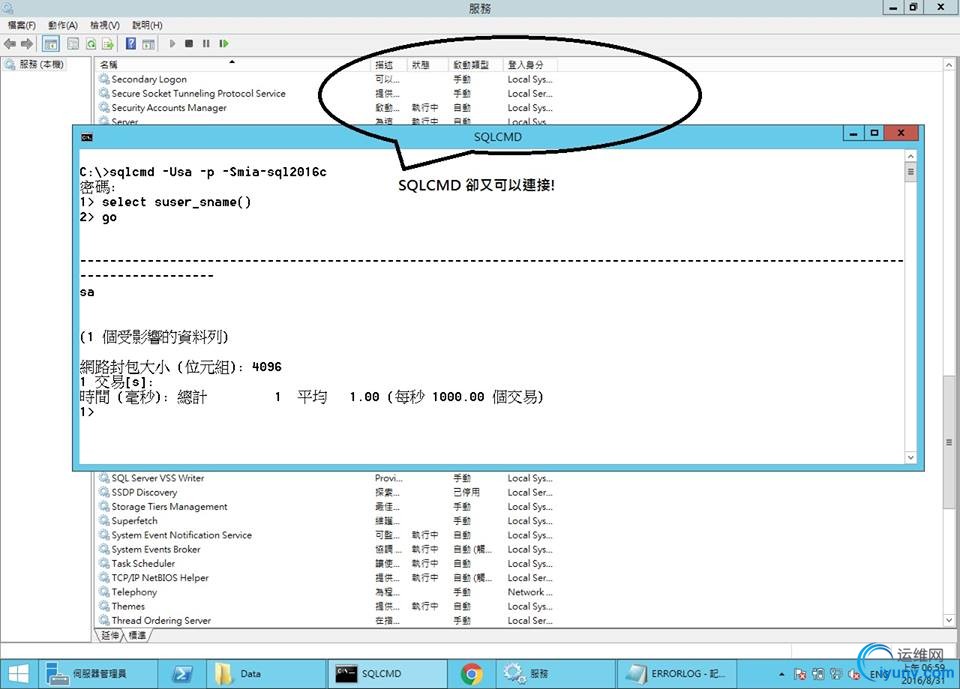Open the 動作(A) menu
Viewport: 960px width, 689px height.
pyautogui.click(x=63, y=25)
